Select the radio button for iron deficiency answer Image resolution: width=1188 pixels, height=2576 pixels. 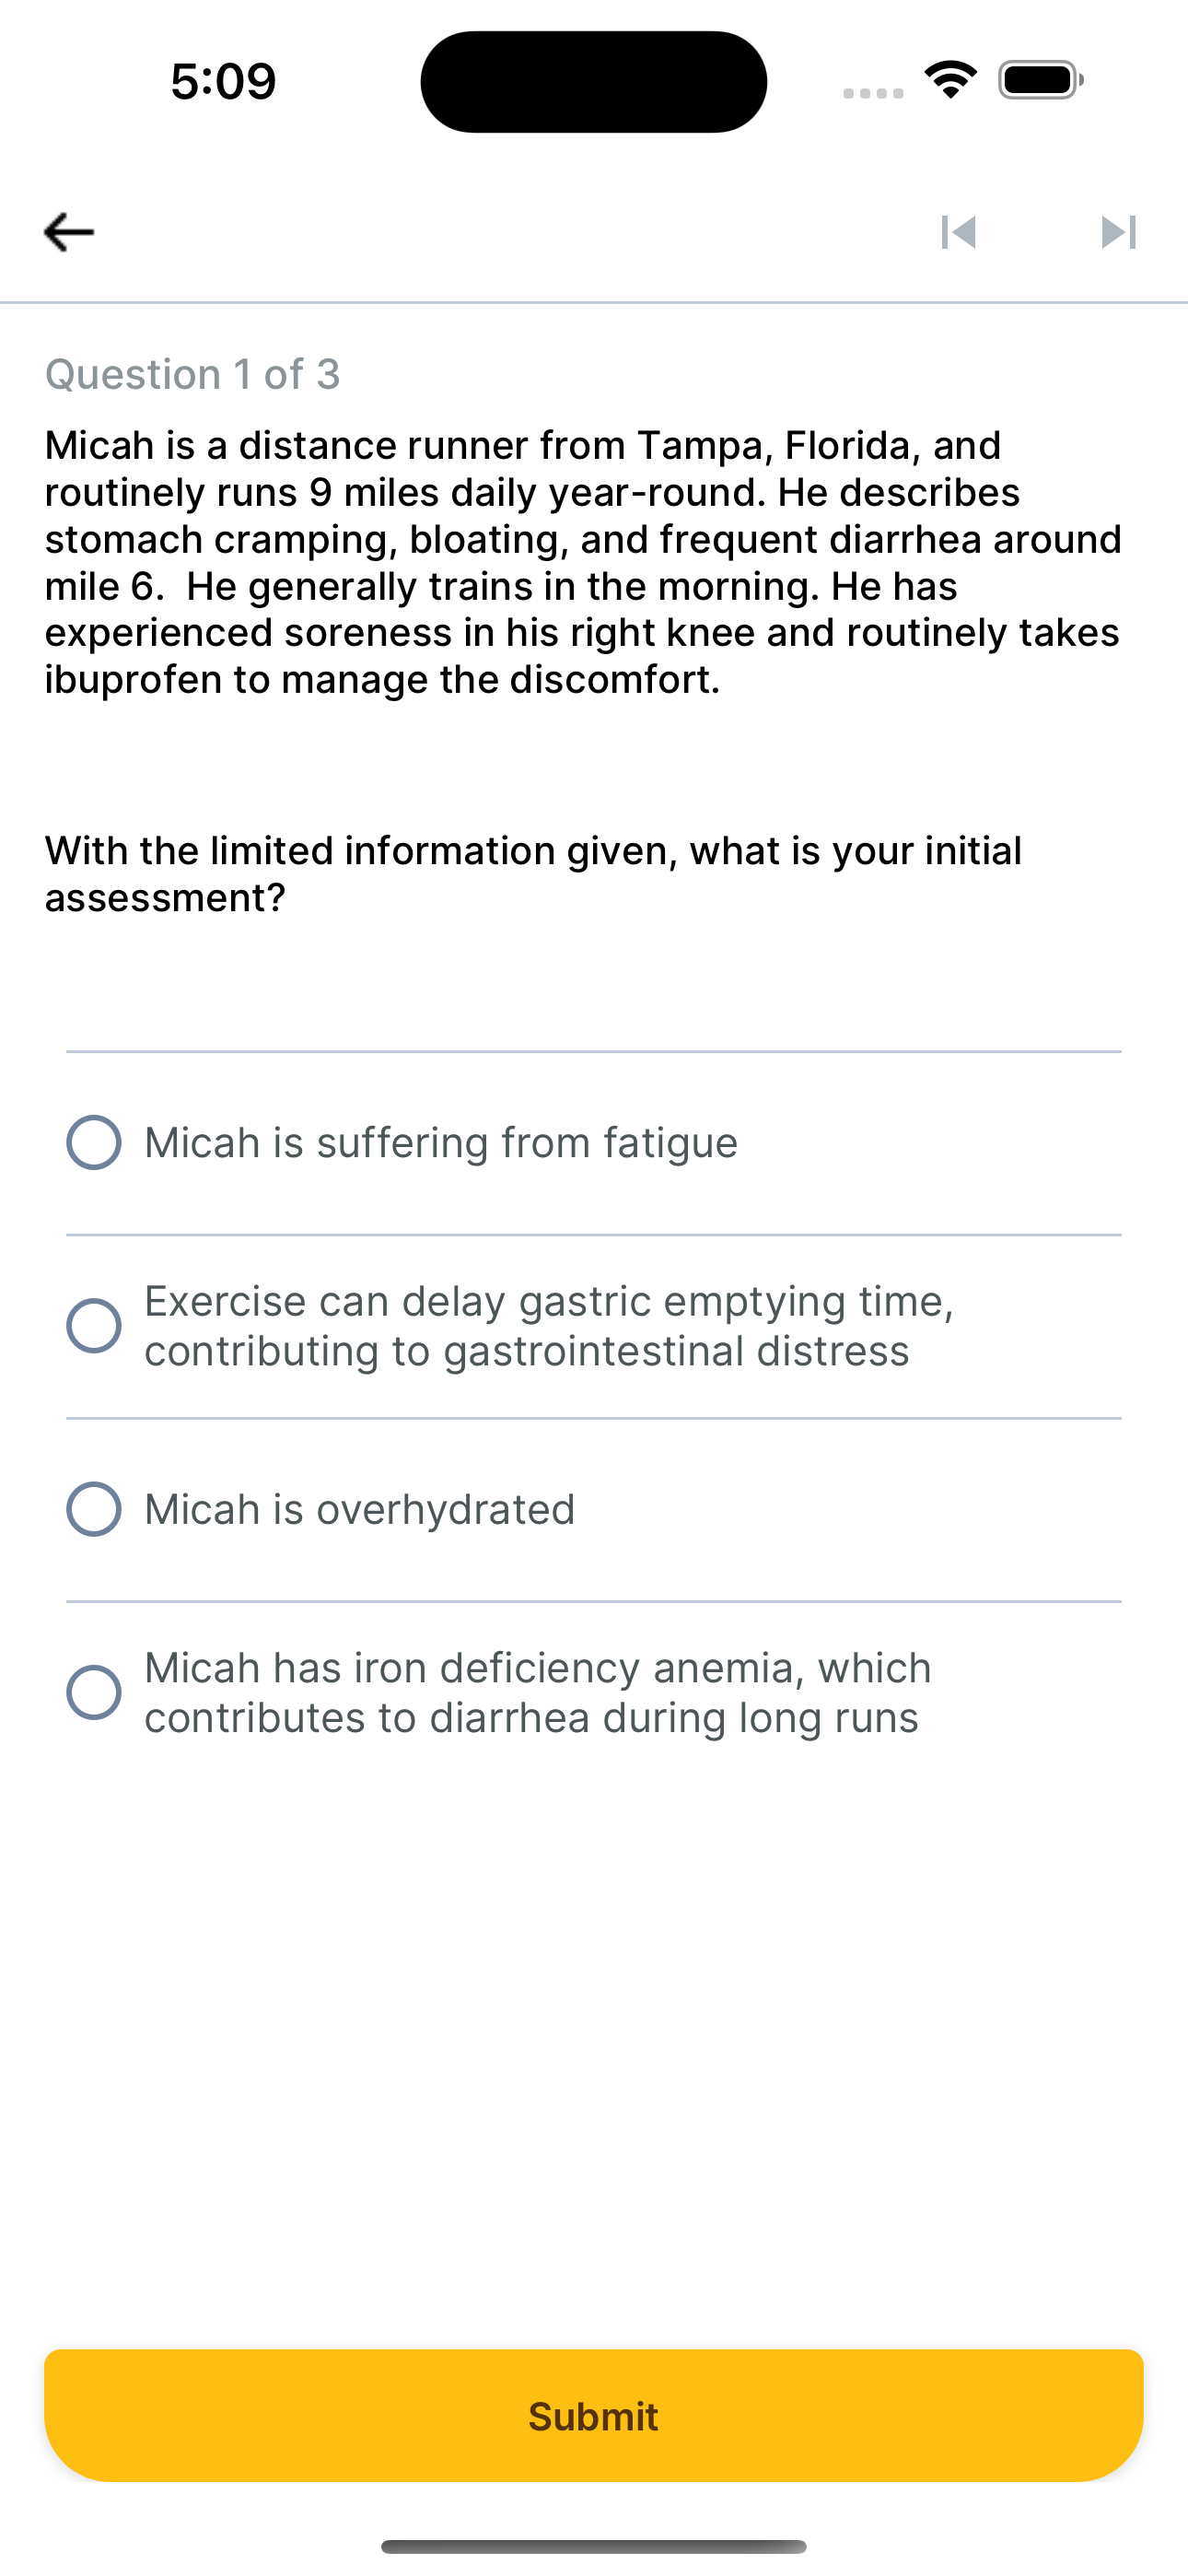pos(94,1692)
